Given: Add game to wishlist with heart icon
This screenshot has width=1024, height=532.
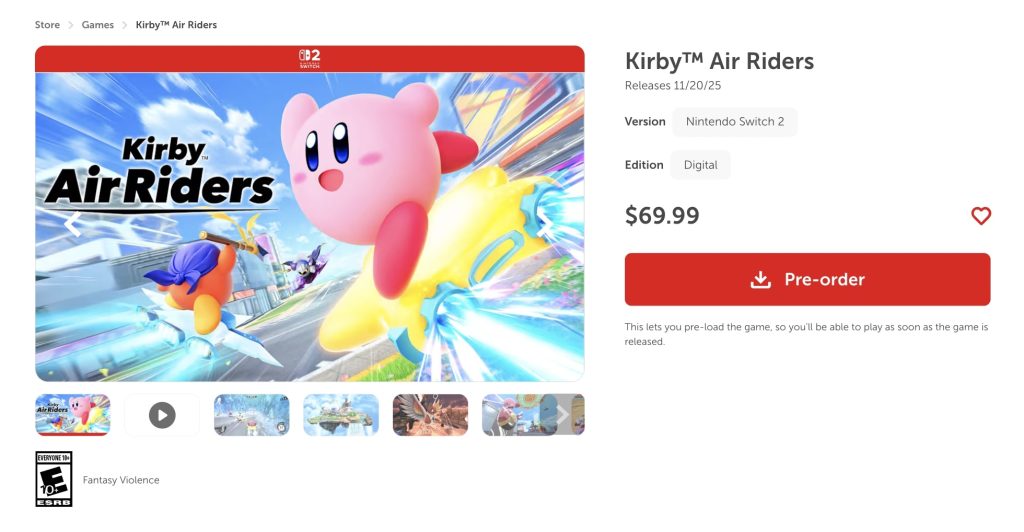Looking at the screenshot, I should point(980,215).
